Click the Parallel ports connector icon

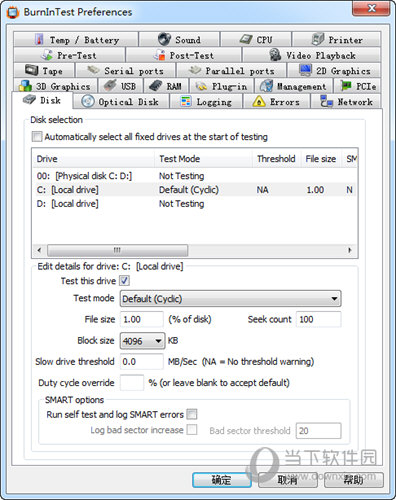pos(195,70)
